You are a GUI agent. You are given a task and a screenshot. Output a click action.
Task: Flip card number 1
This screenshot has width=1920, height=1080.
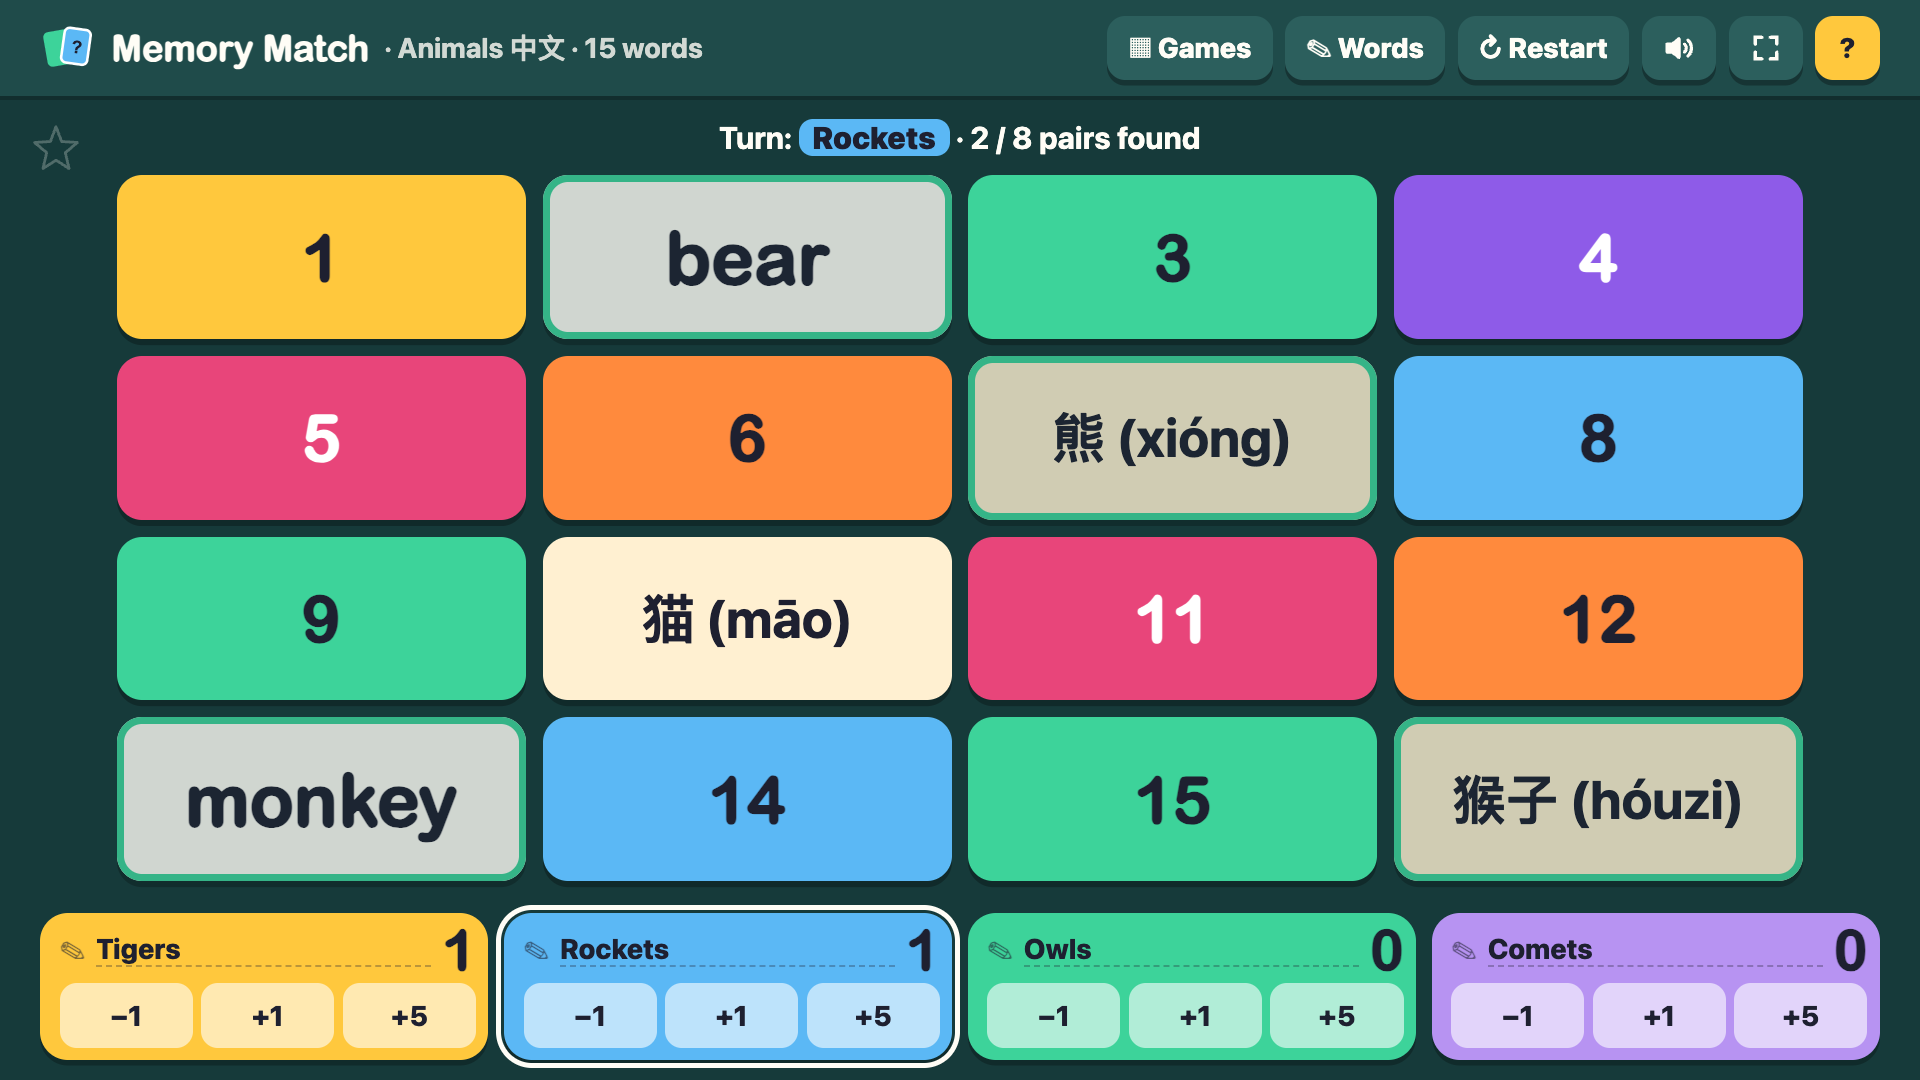321,258
